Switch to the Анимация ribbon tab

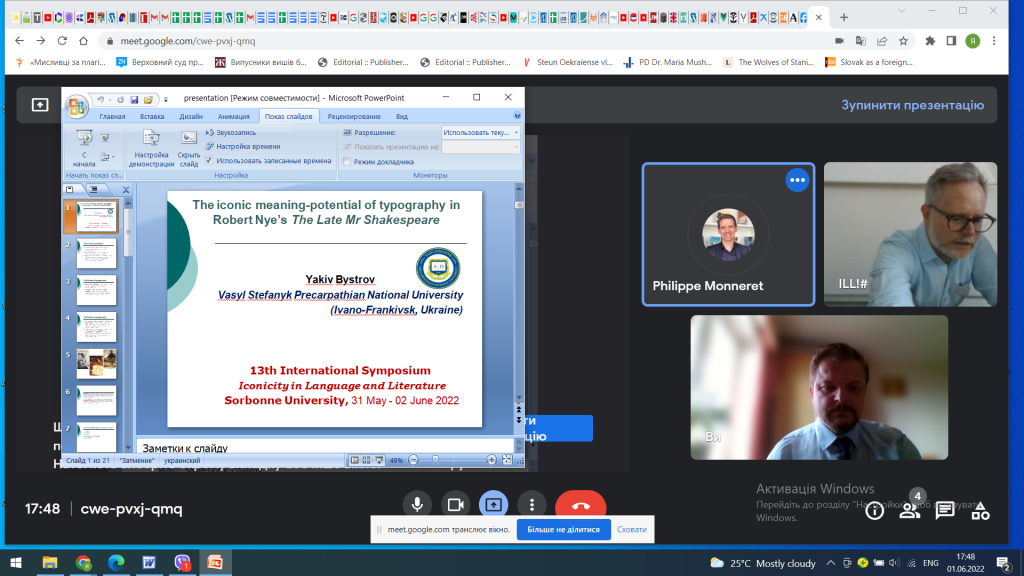pos(233,116)
